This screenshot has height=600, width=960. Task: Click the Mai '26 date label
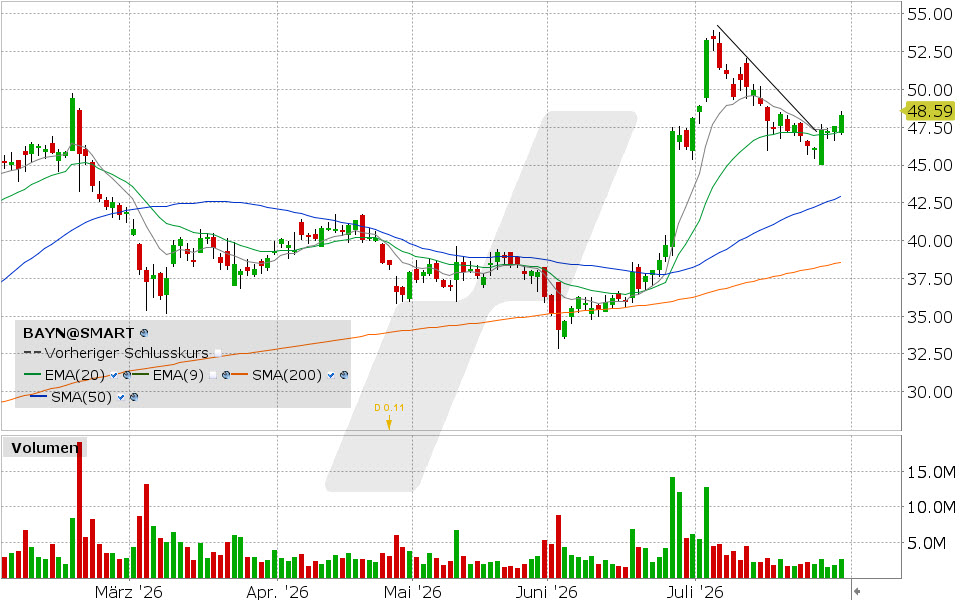coord(413,592)
